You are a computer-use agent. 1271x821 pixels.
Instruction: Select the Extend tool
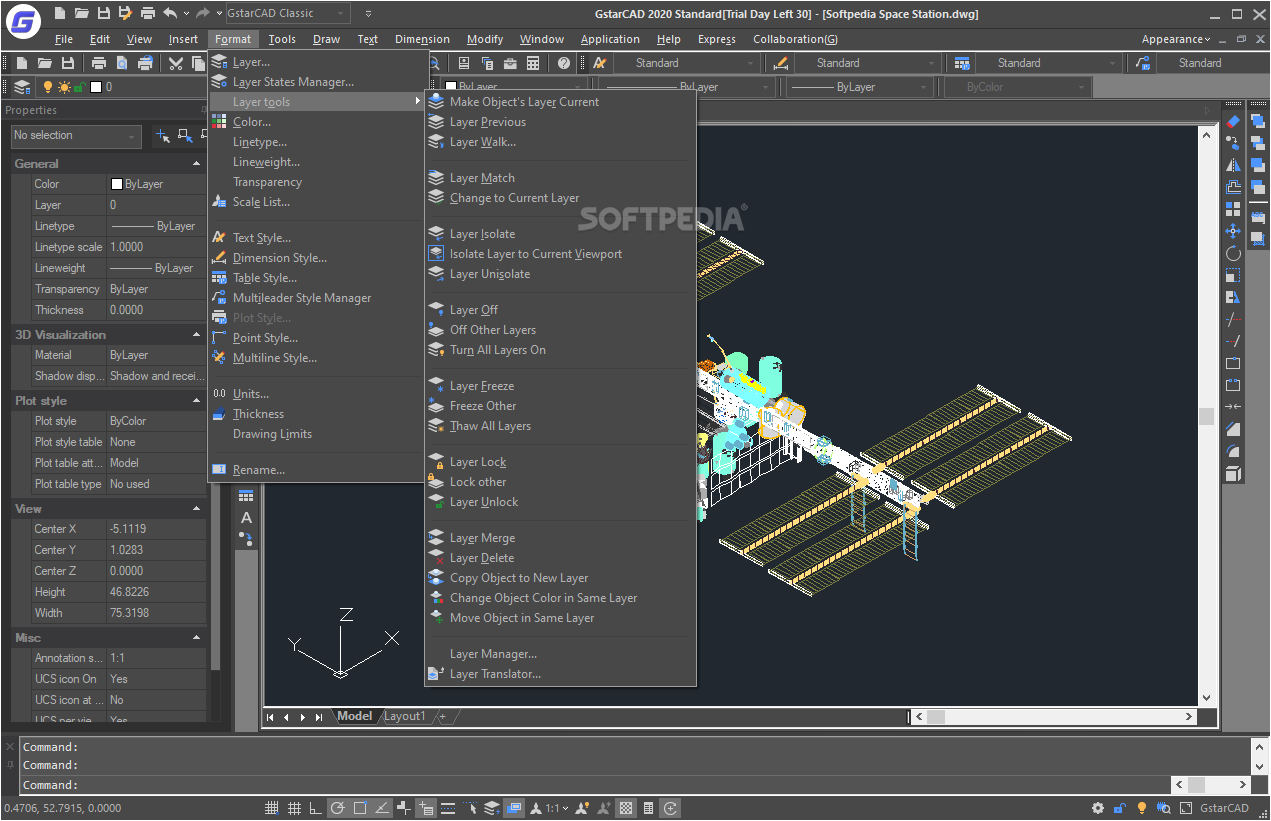(x=1233, y=341)
